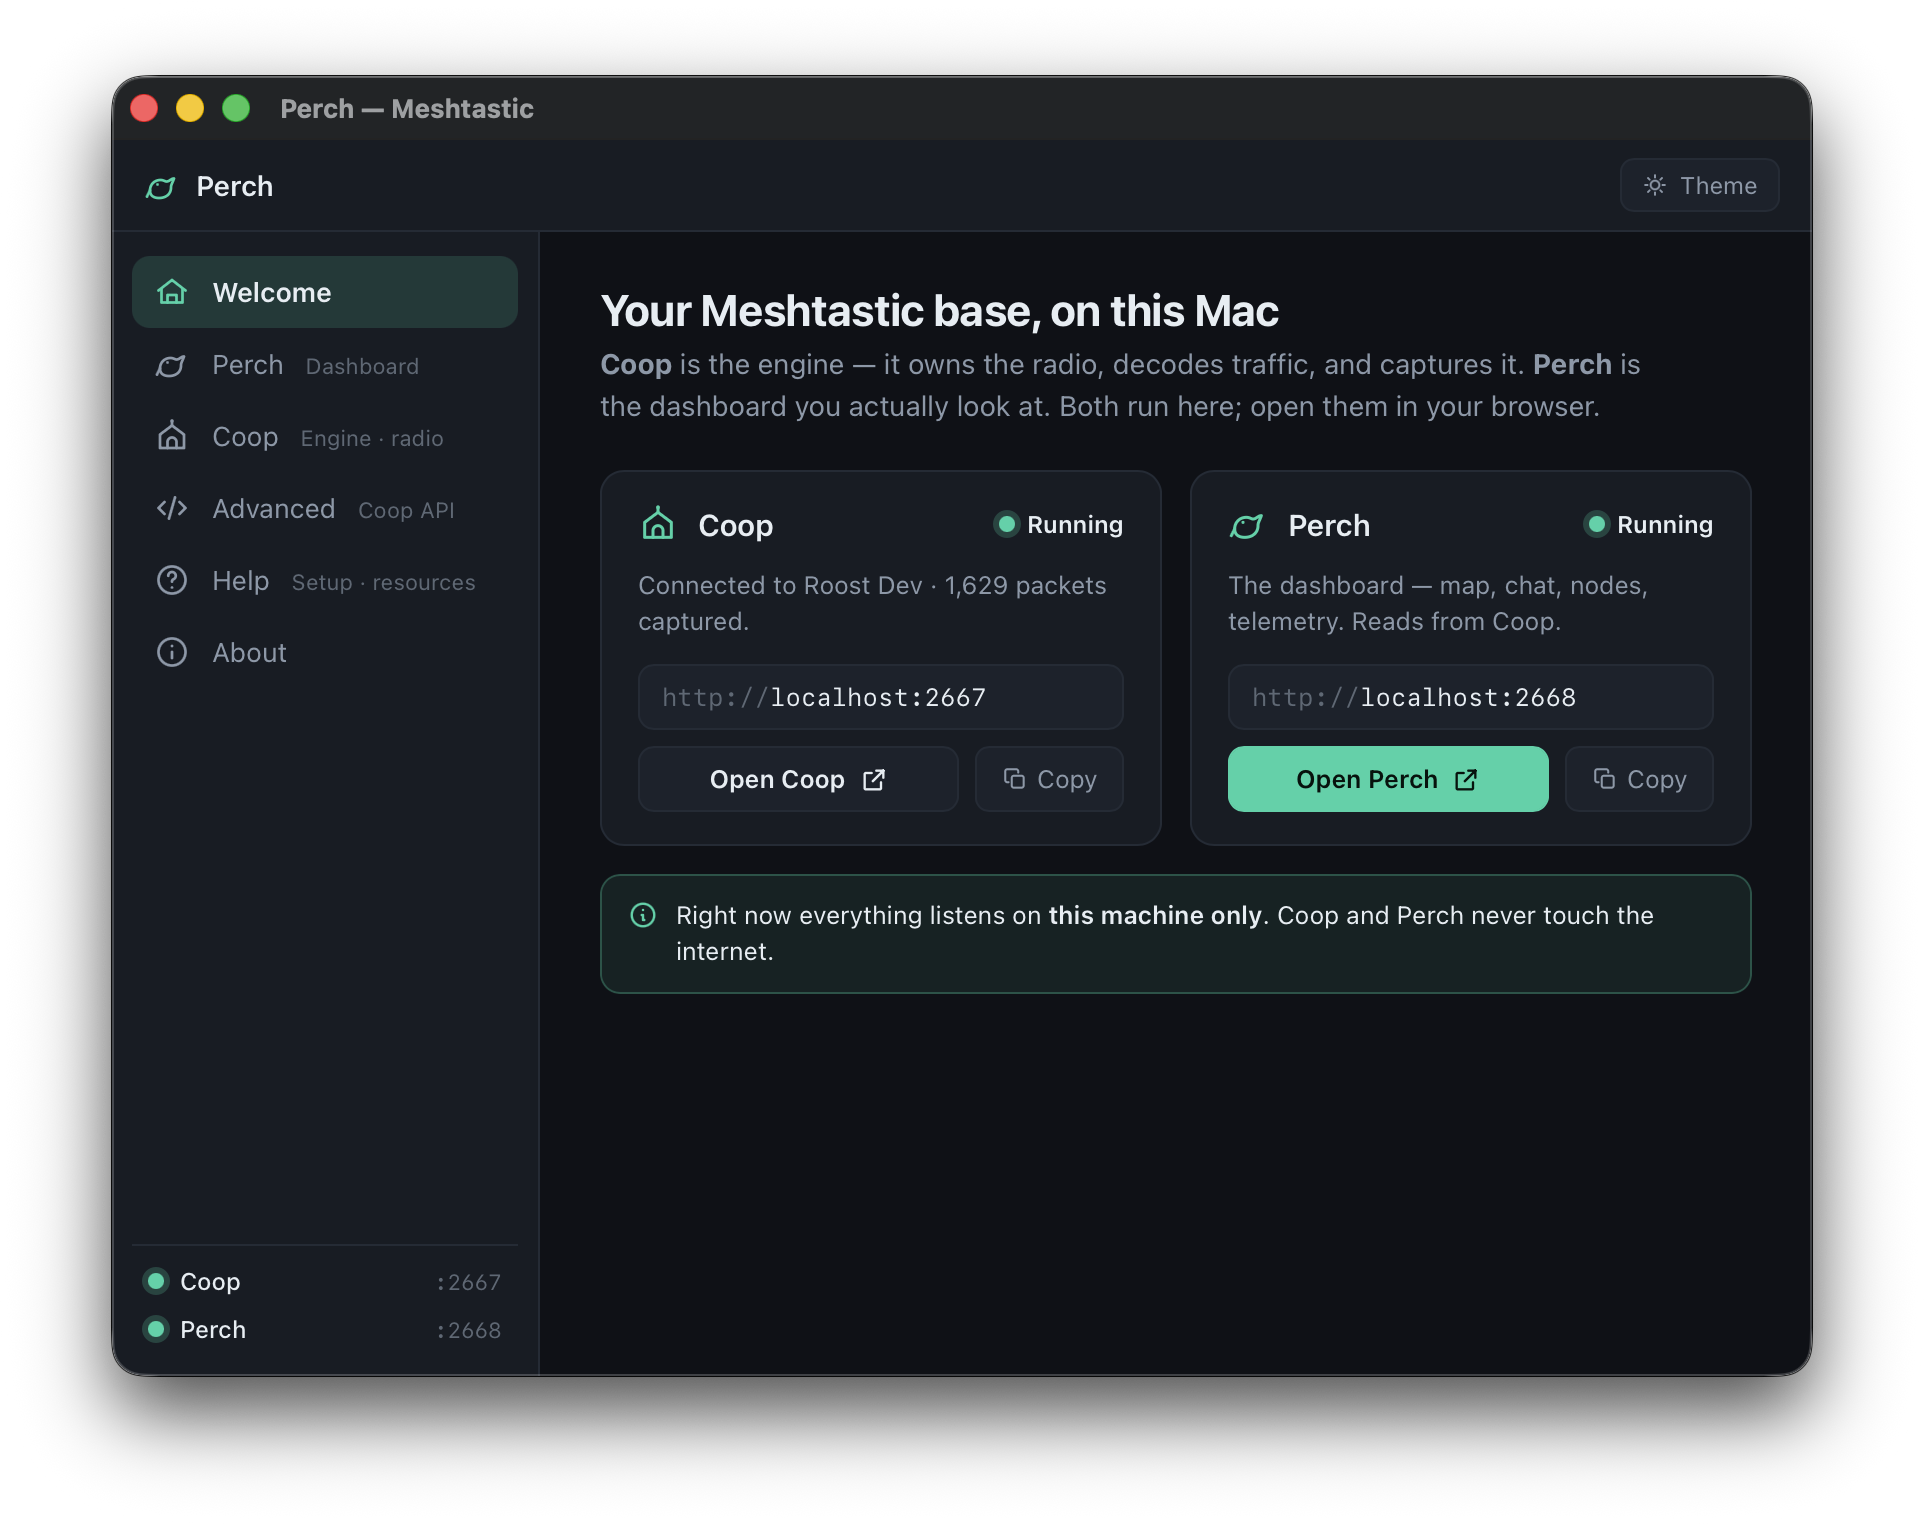Image resolution: width=1924 pixels, height=1524 pixels.
Task: Zoom the window with the green button
Action: (236, 108)
